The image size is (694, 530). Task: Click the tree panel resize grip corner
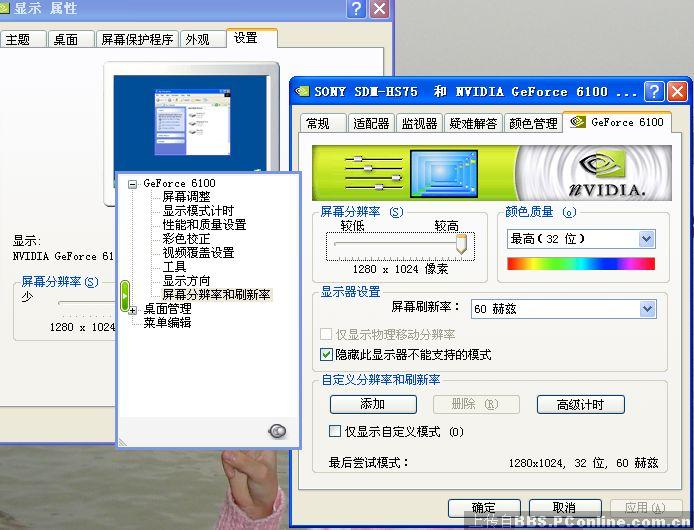[x=123, y=441]
